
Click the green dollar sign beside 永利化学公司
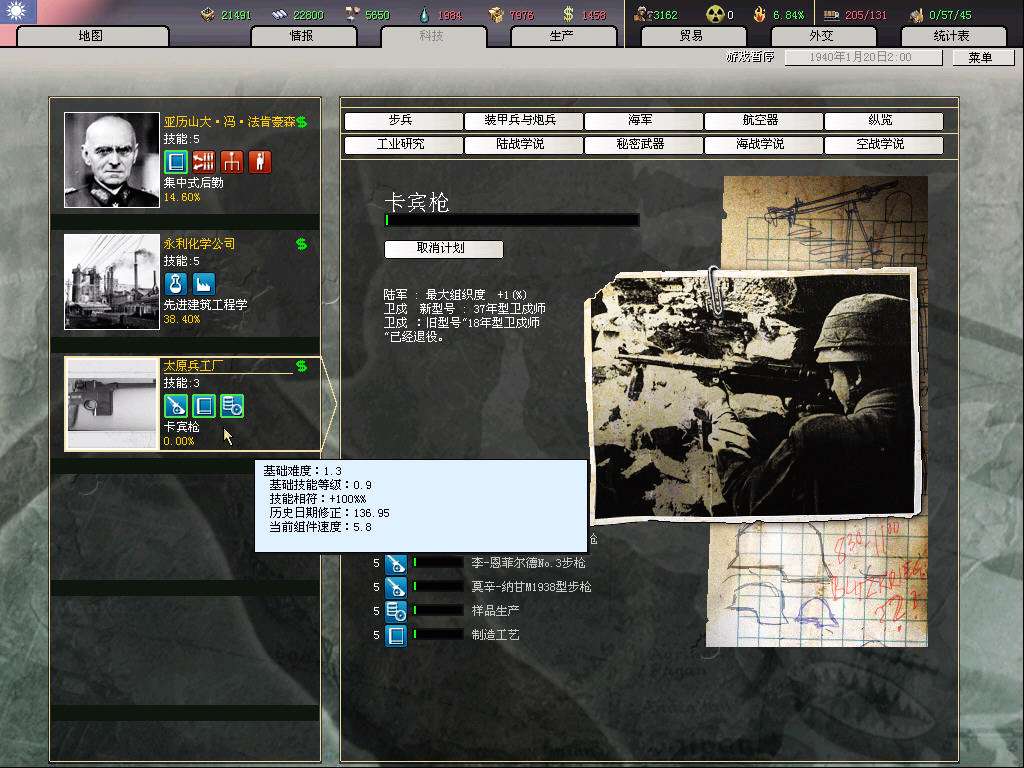302,244
